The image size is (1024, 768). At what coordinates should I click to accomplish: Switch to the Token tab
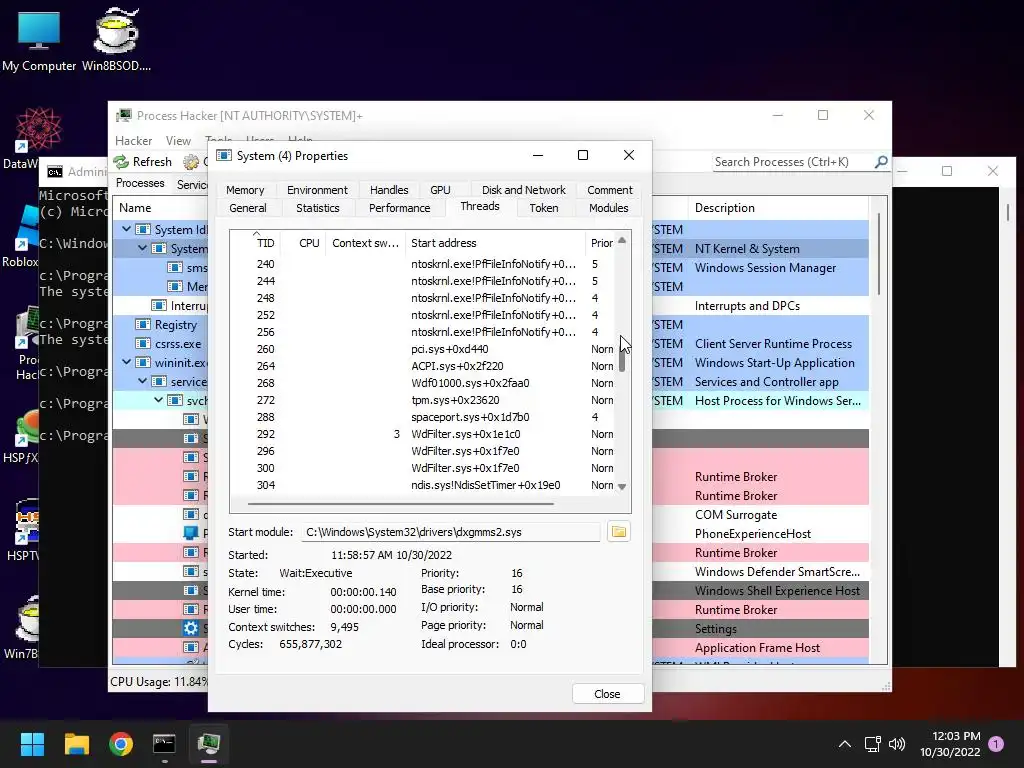coord(543,208)
